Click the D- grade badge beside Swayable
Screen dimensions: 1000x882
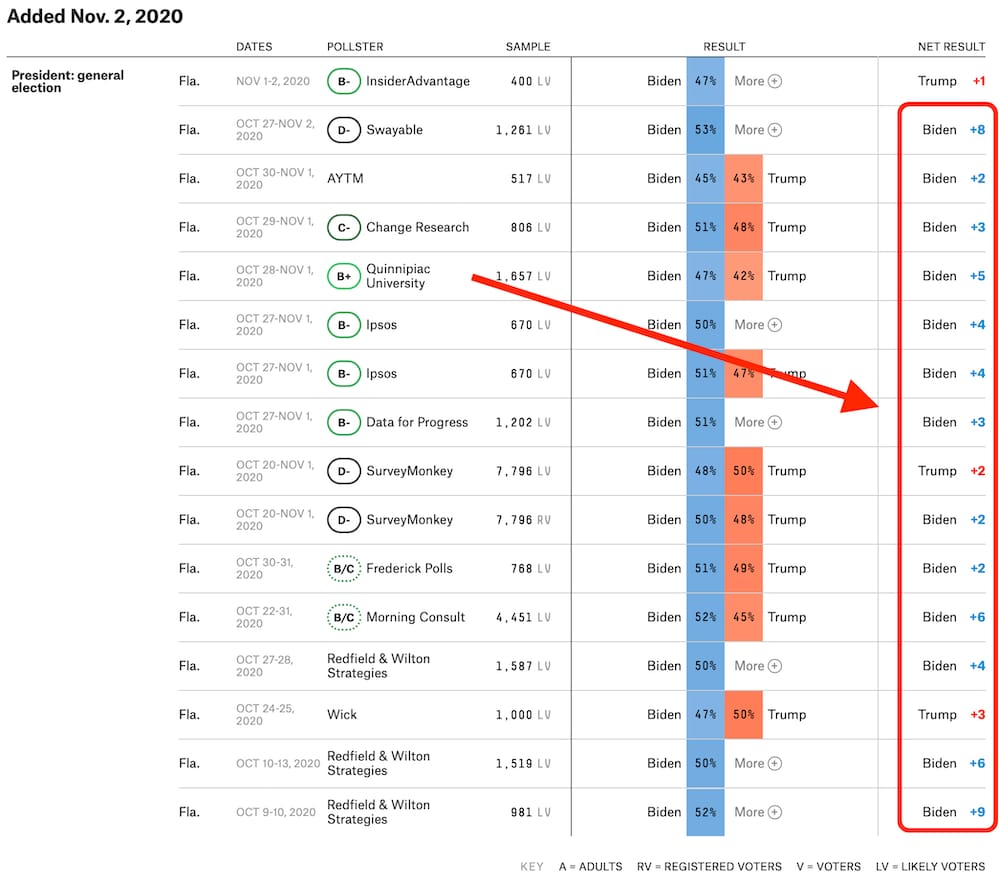344,130
